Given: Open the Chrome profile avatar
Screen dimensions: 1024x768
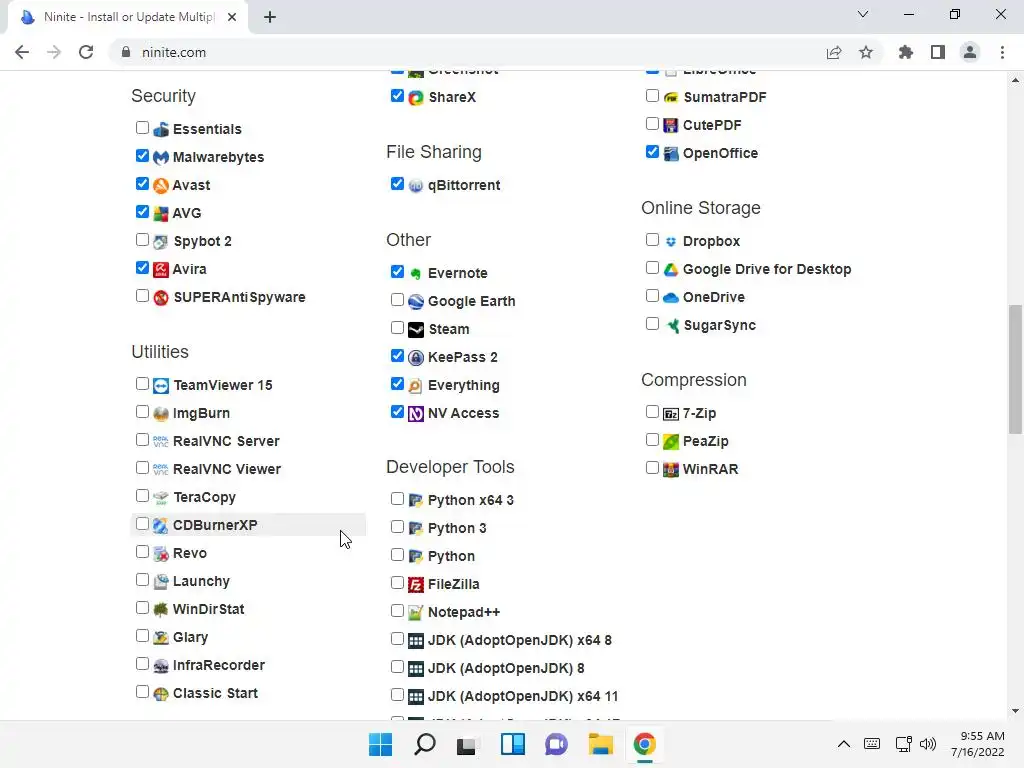Looking at the screenshot, I should pyautogui.click(x=970, y=52).
